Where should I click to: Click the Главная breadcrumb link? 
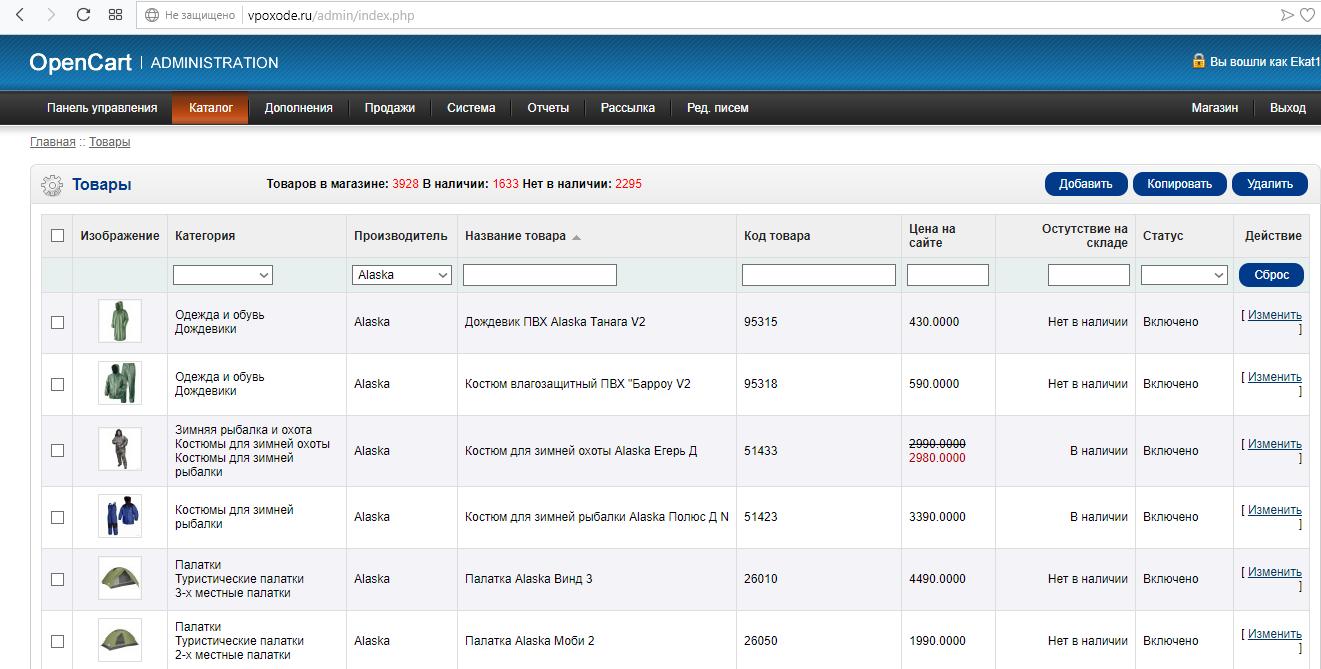[53, 142]
